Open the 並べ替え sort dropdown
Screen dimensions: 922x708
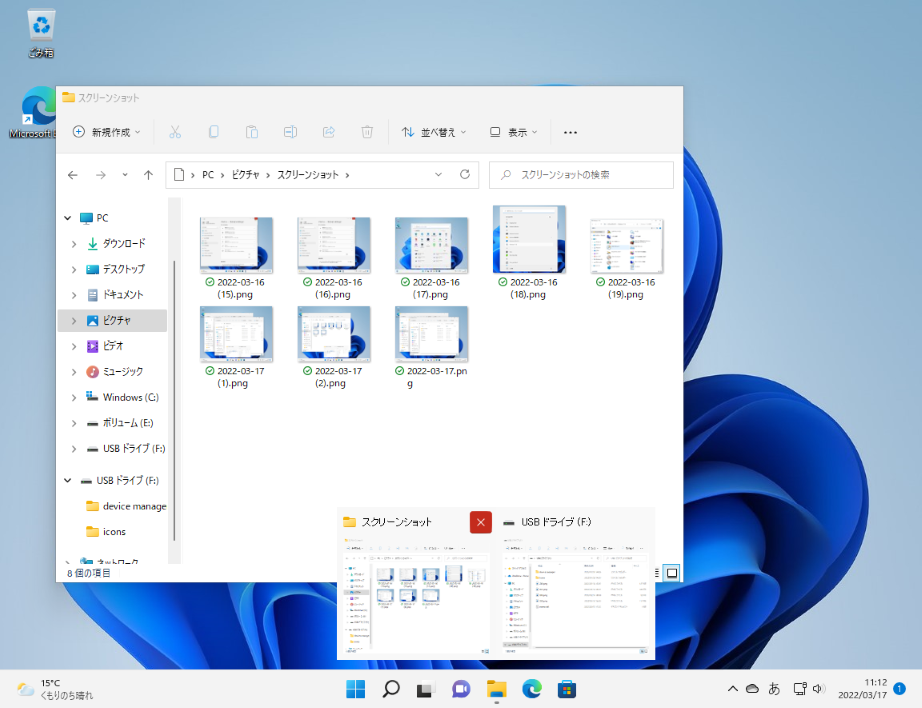(434, 132)
